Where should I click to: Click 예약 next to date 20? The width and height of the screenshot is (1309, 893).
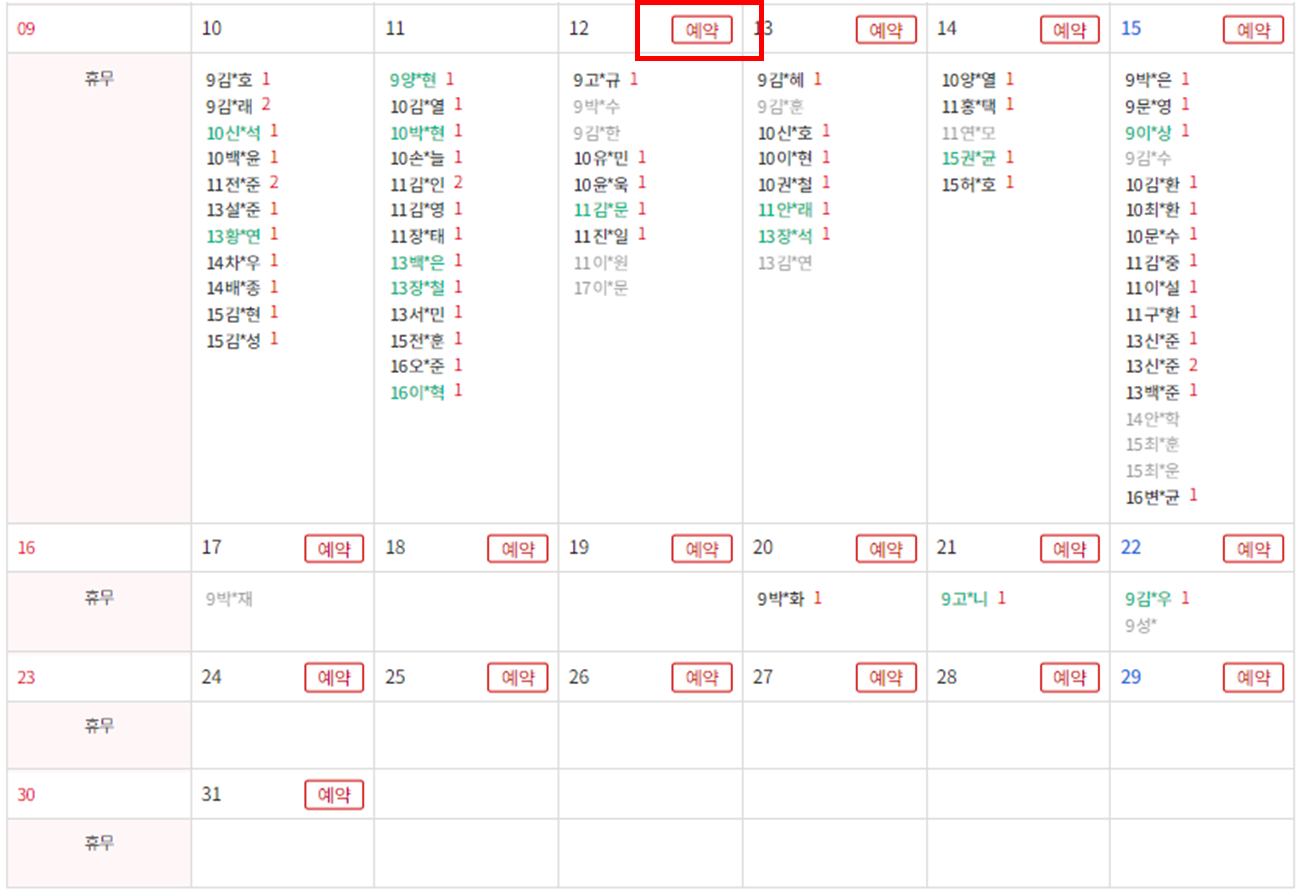coord(885,549)
